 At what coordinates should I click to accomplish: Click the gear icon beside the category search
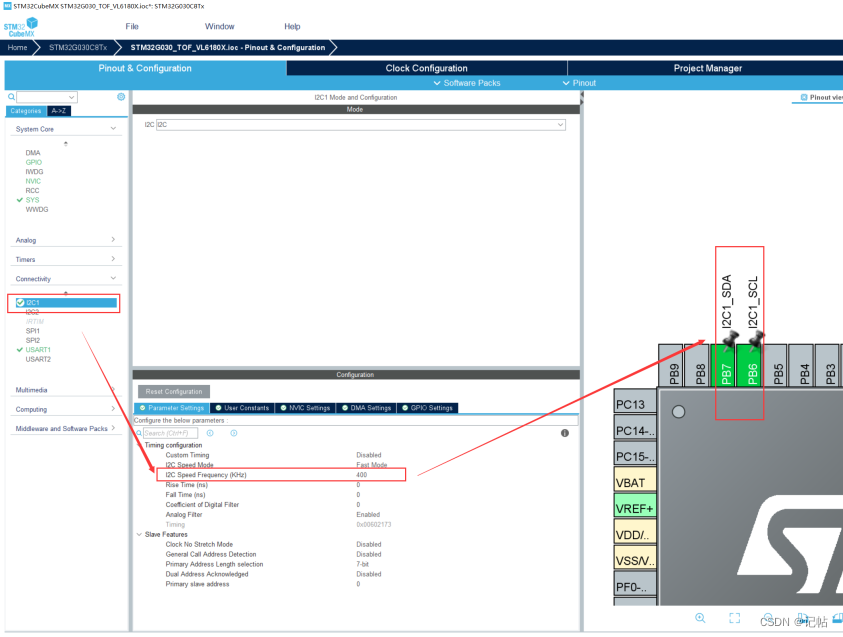pyautogui.click(x=121, y=97)
